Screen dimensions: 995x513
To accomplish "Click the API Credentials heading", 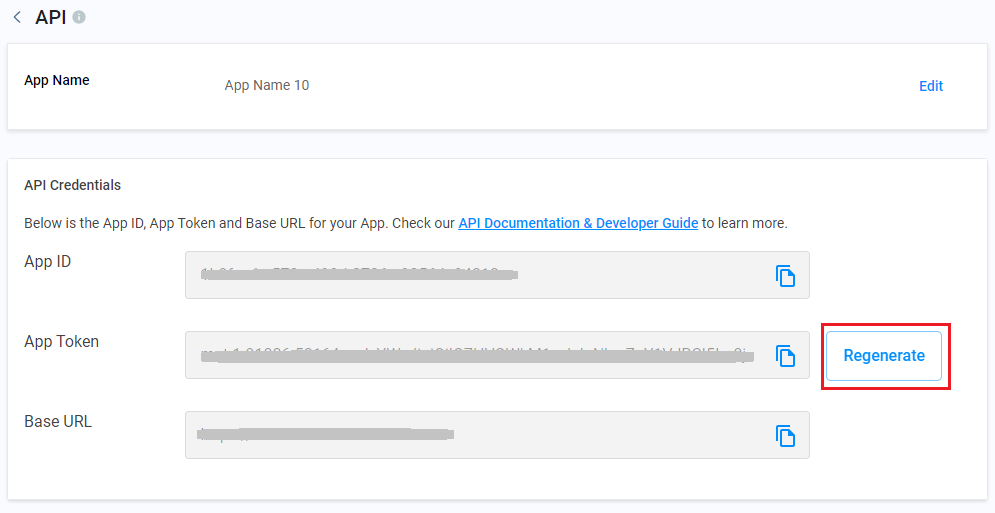I will [72, 185].
